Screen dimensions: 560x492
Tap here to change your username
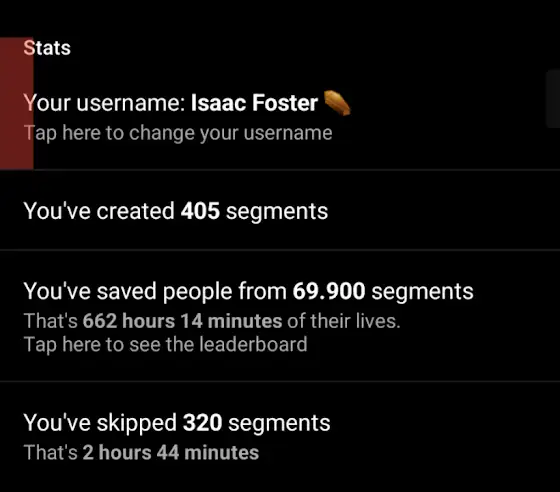(x=178, y=133)
